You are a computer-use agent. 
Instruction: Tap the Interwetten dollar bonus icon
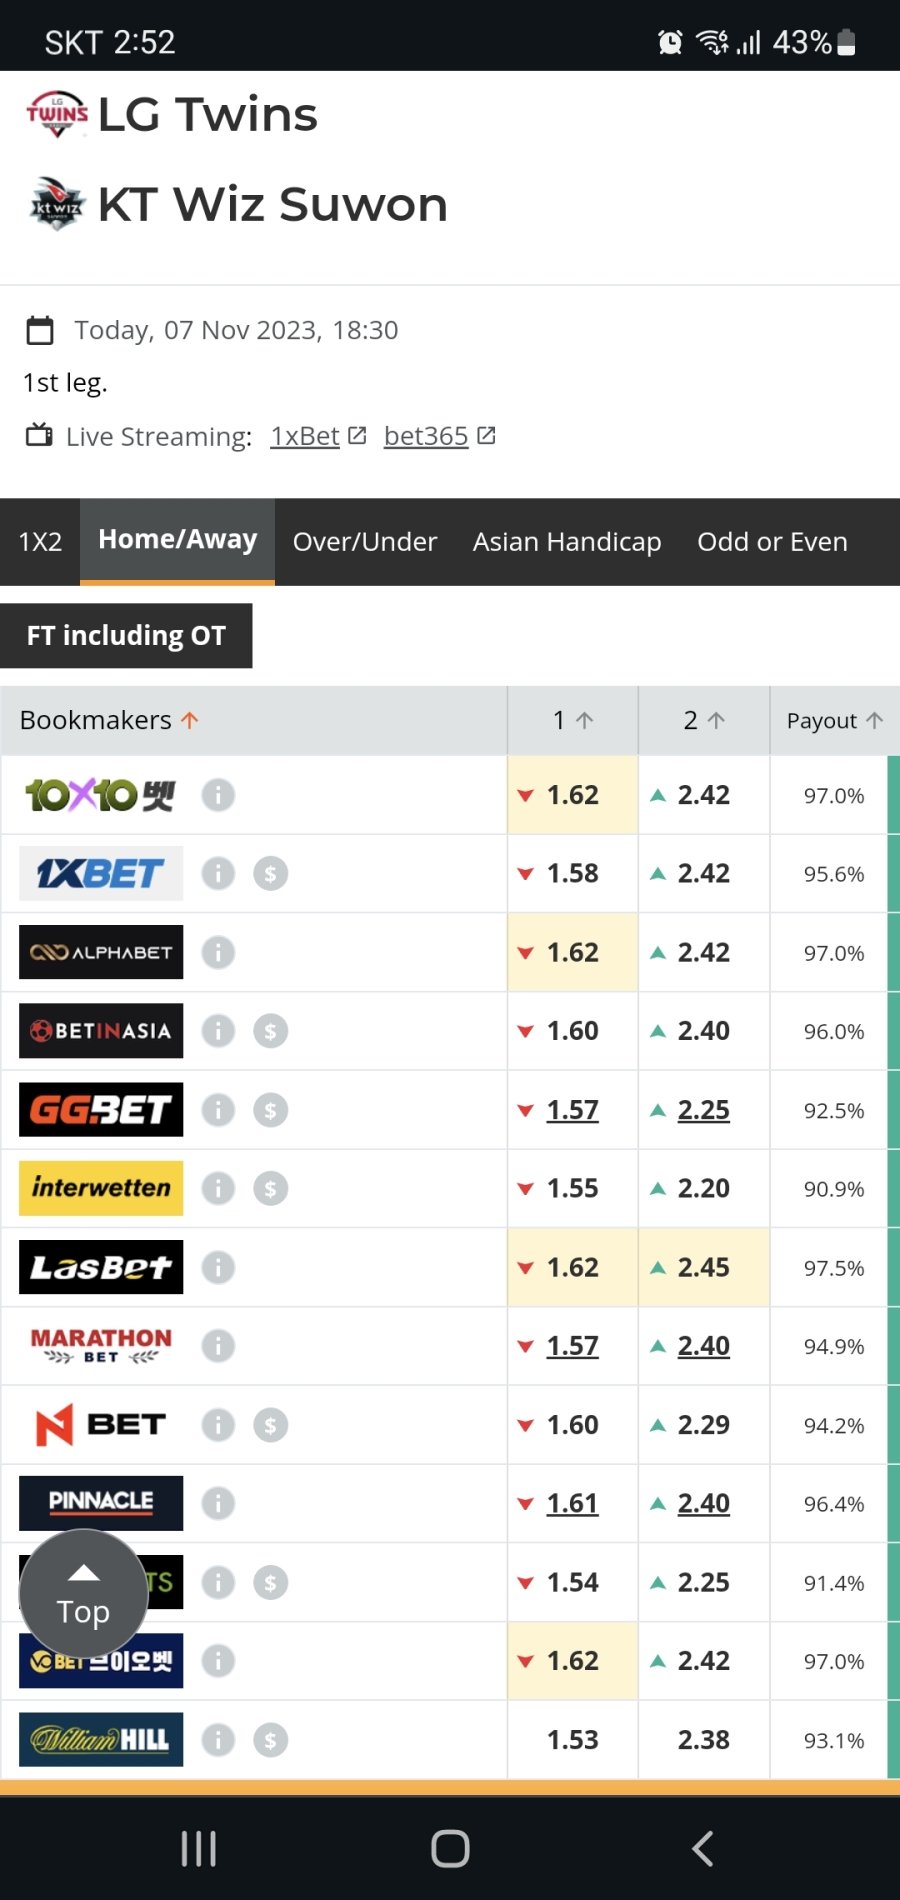coord(270,1188)
